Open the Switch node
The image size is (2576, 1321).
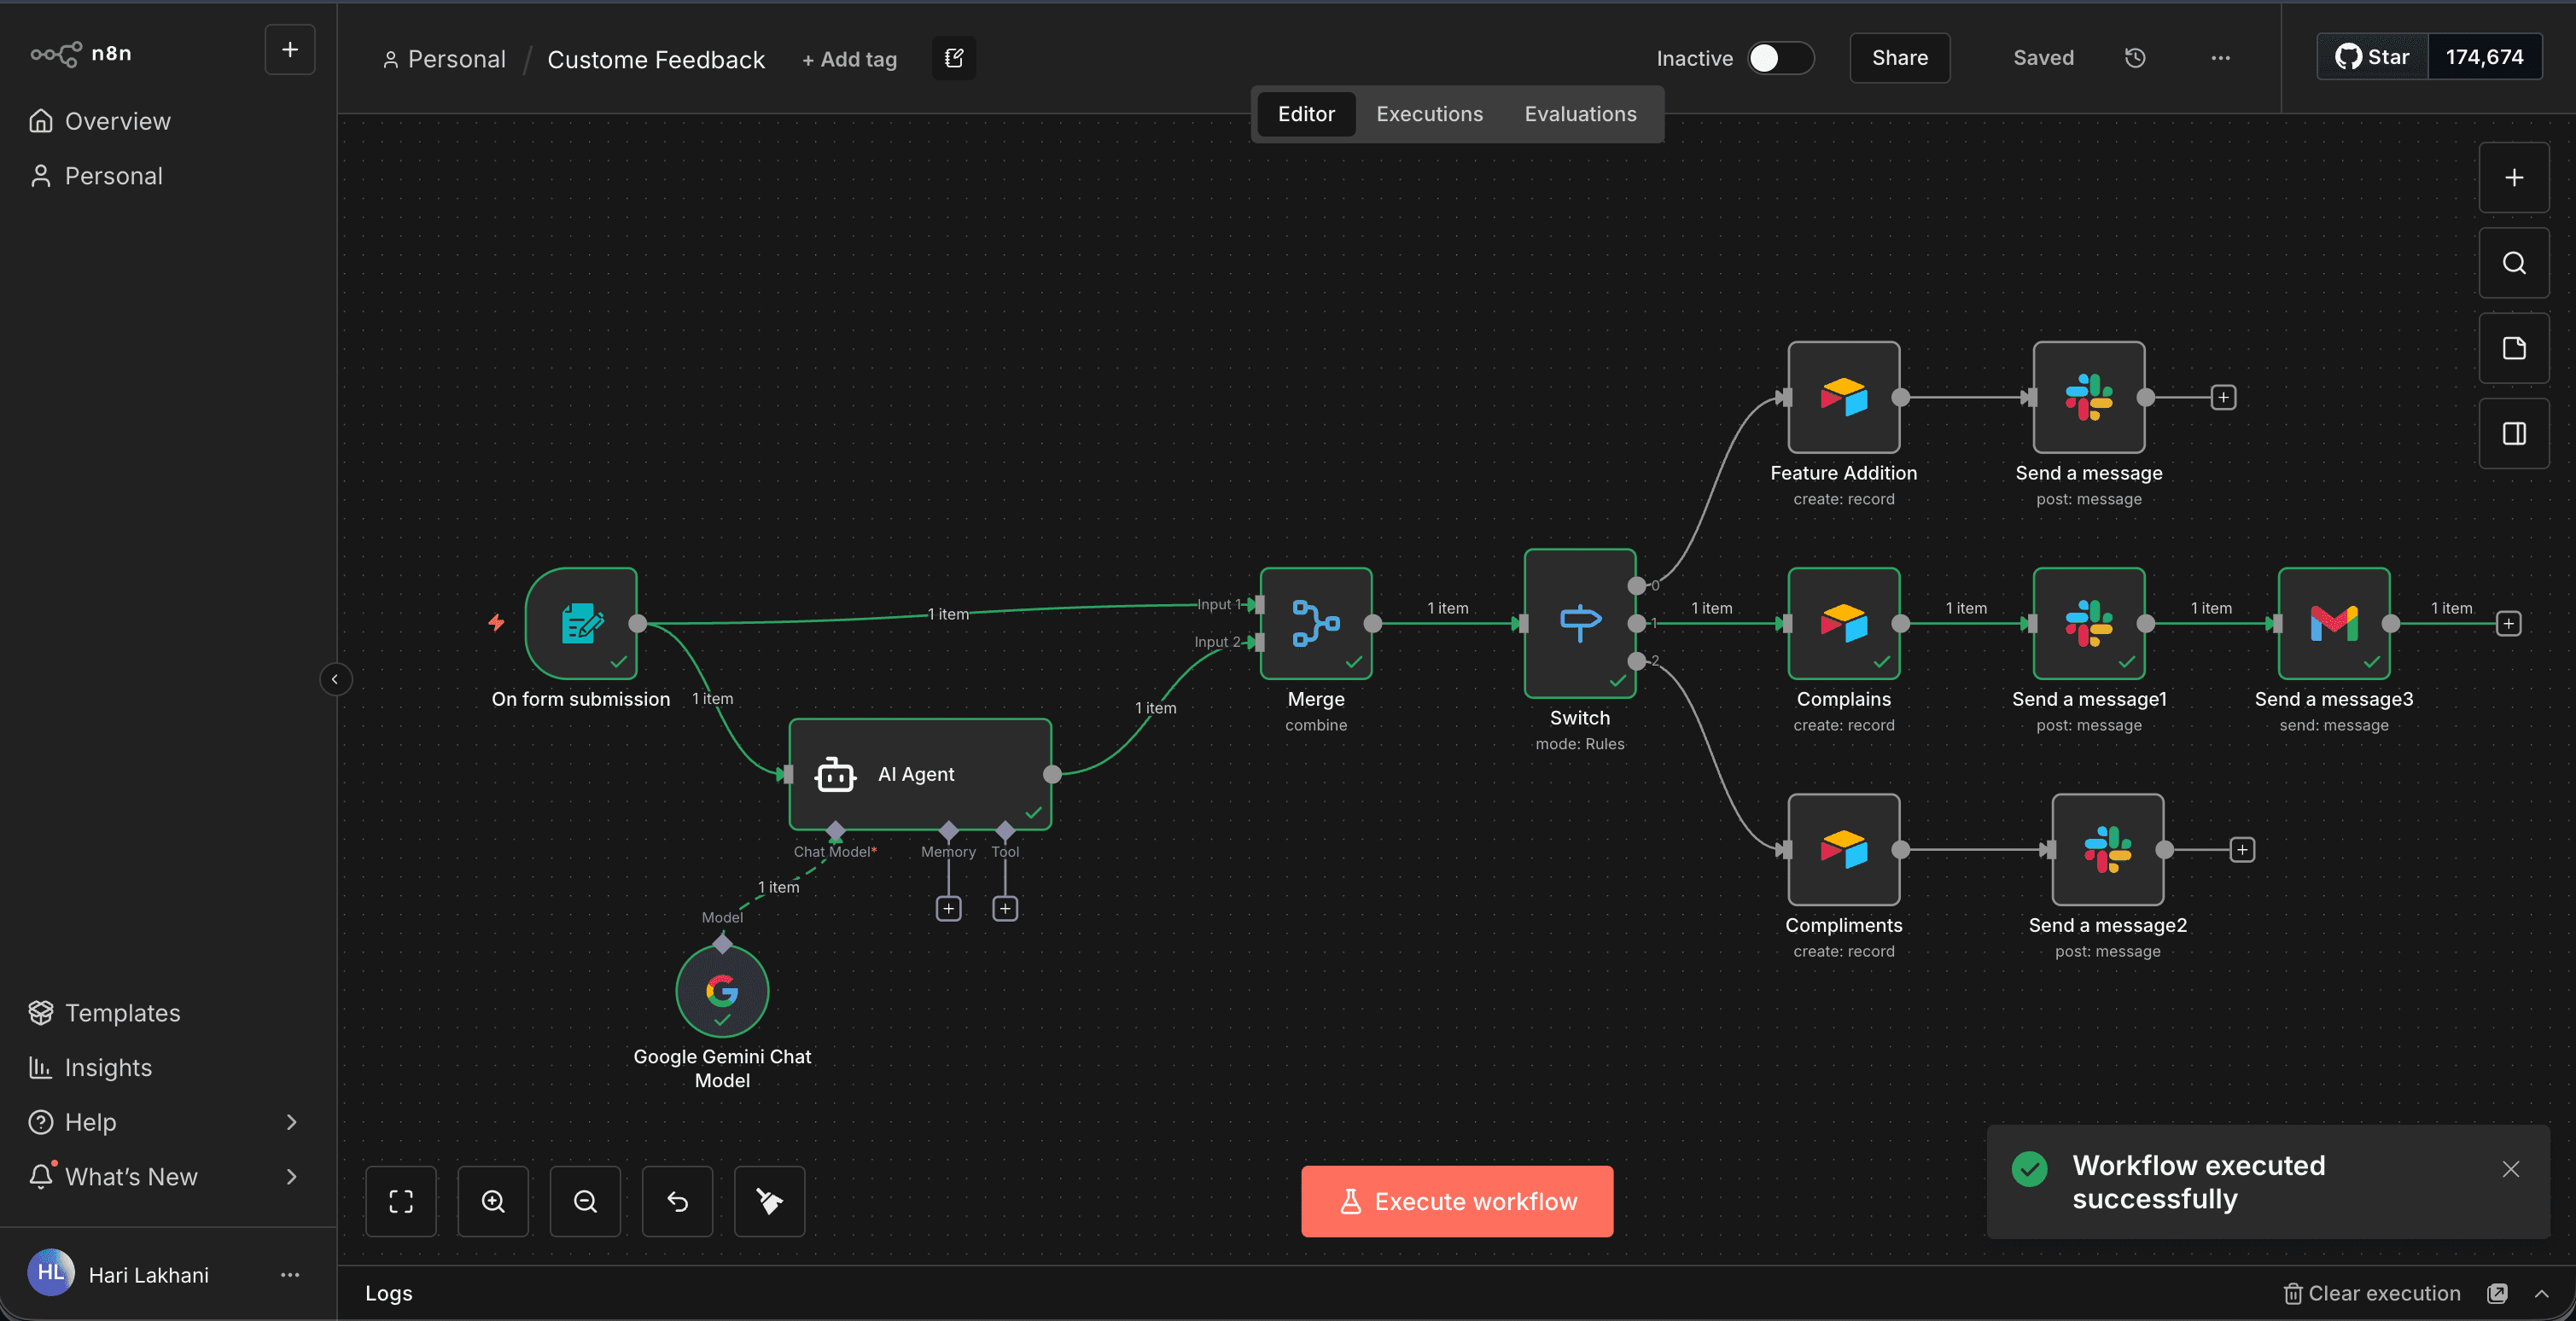[x=1579, y=623]
